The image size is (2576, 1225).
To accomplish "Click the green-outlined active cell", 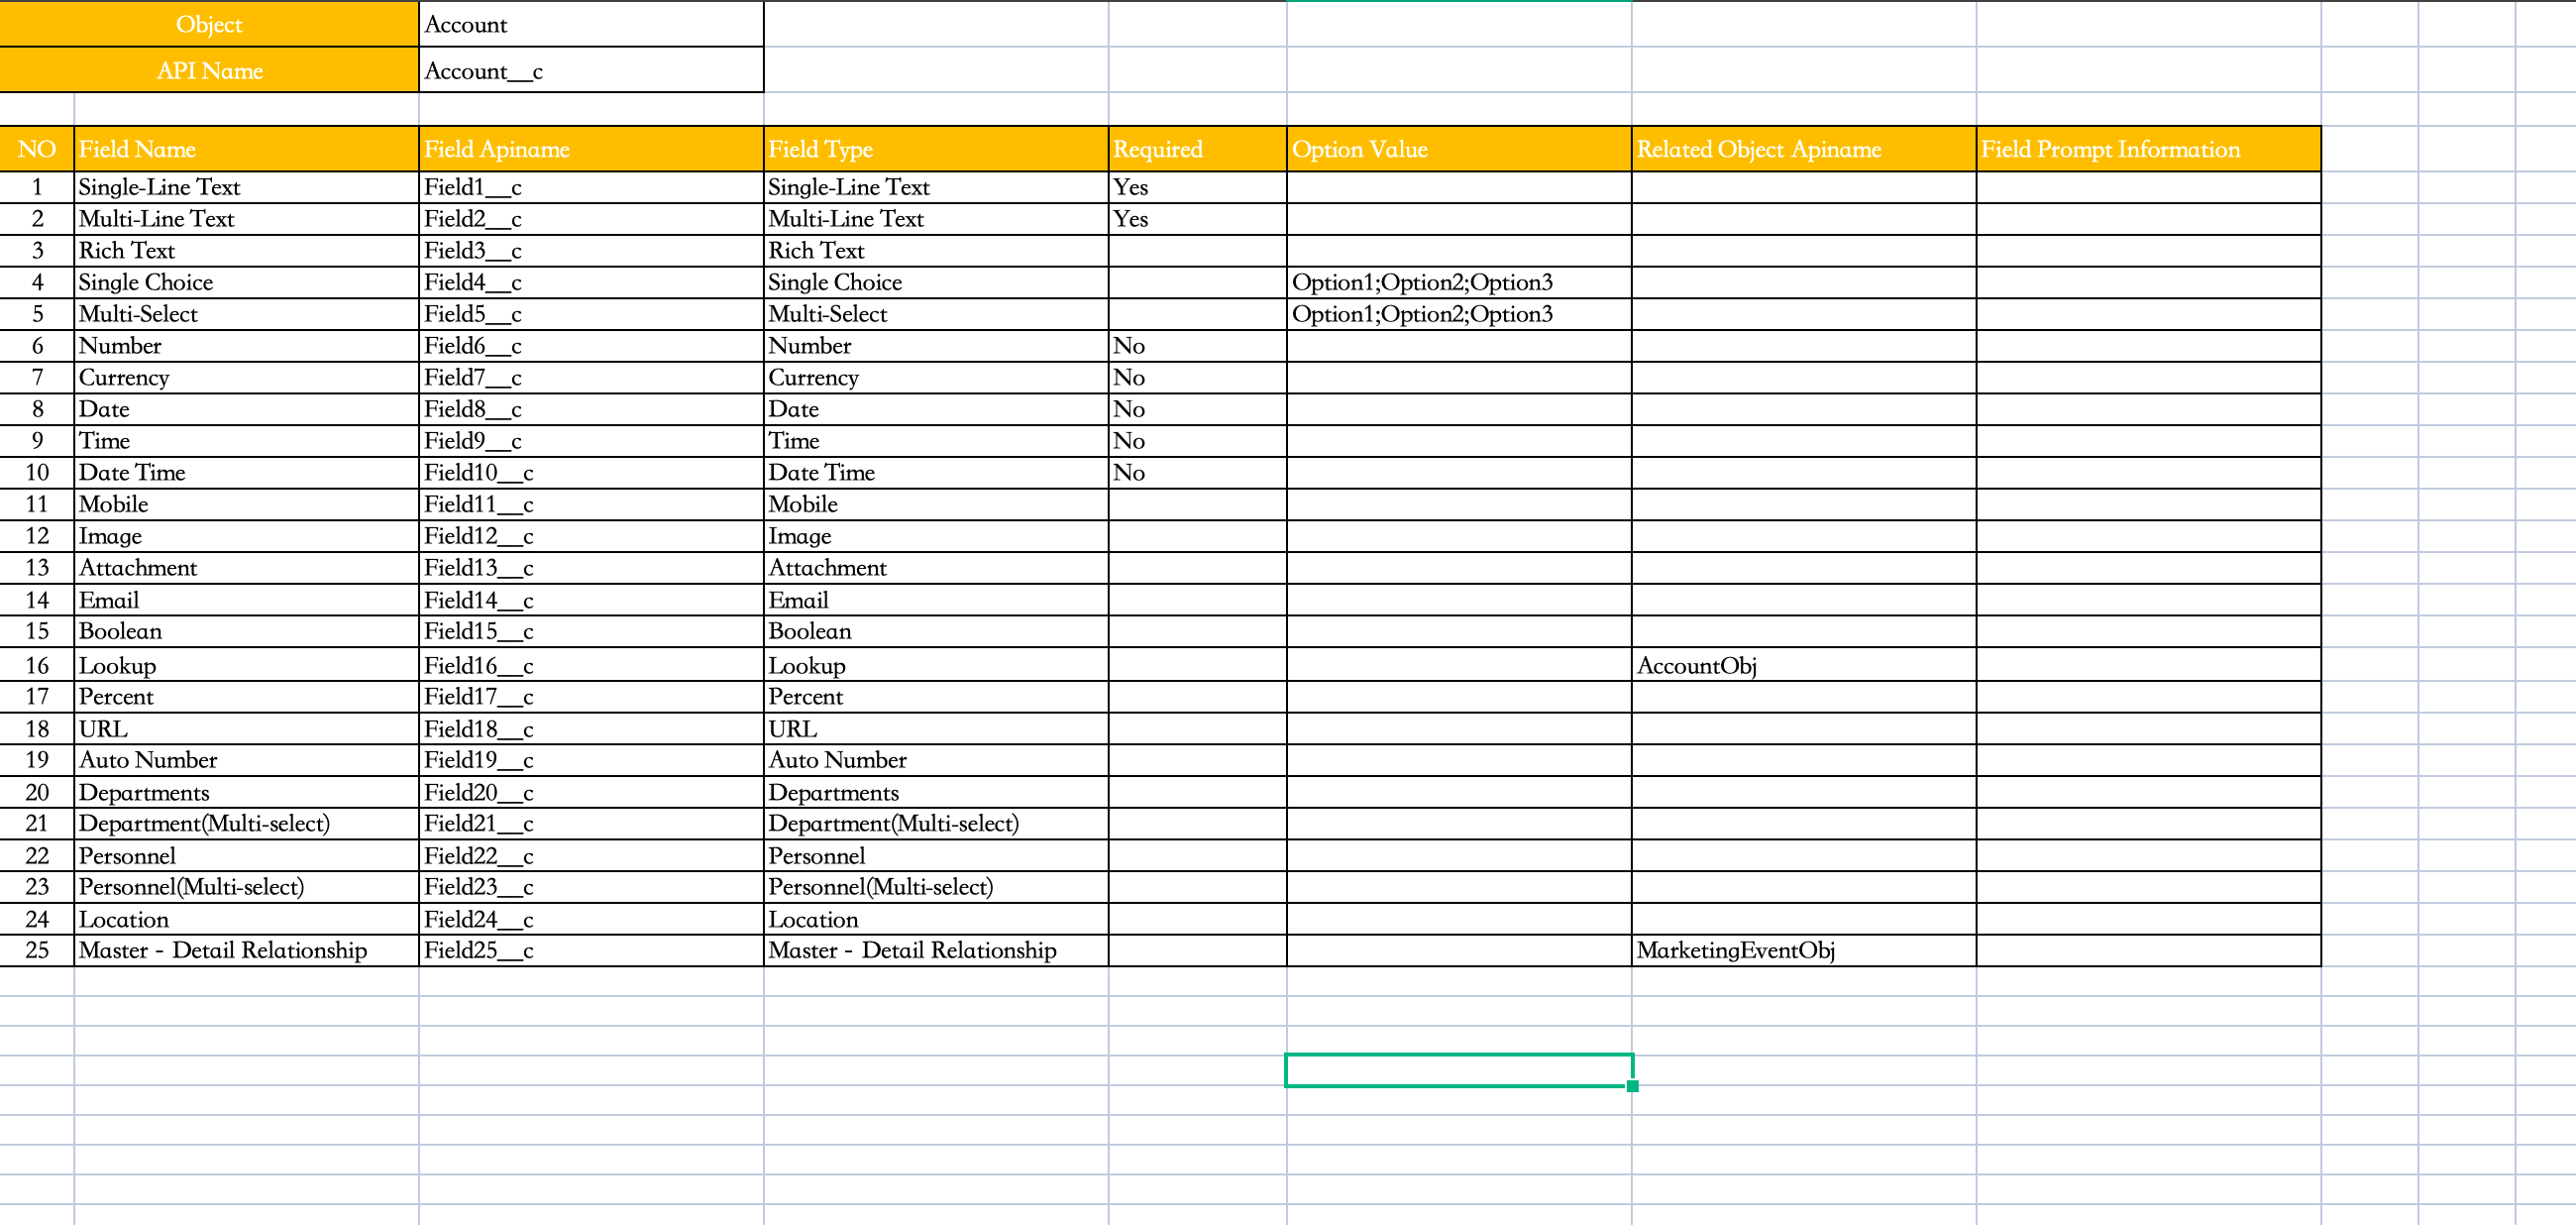I will (x=1459, y=1070).
